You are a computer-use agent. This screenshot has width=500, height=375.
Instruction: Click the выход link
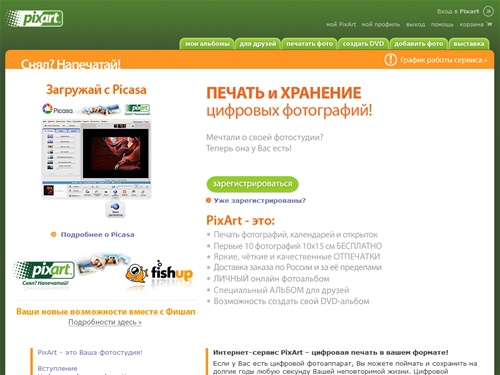(415, 24)
